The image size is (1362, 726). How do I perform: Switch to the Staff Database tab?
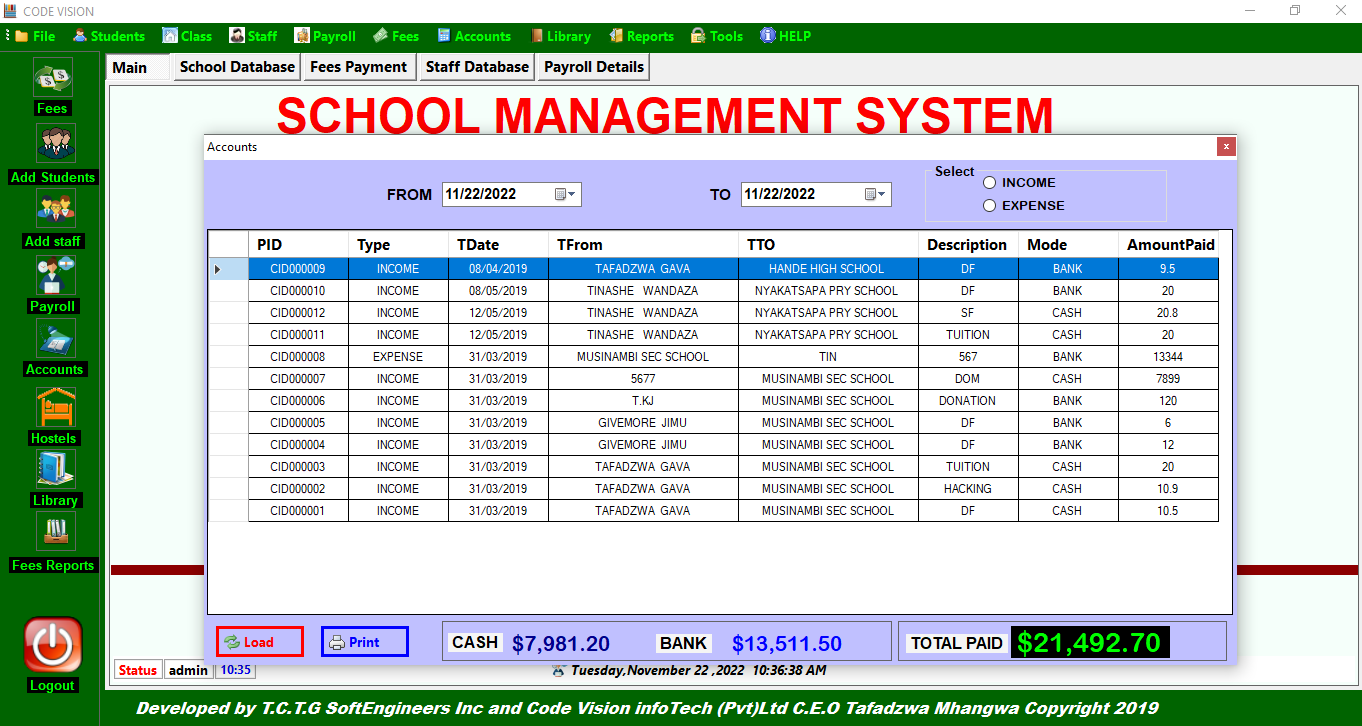[x=477, y=67]
